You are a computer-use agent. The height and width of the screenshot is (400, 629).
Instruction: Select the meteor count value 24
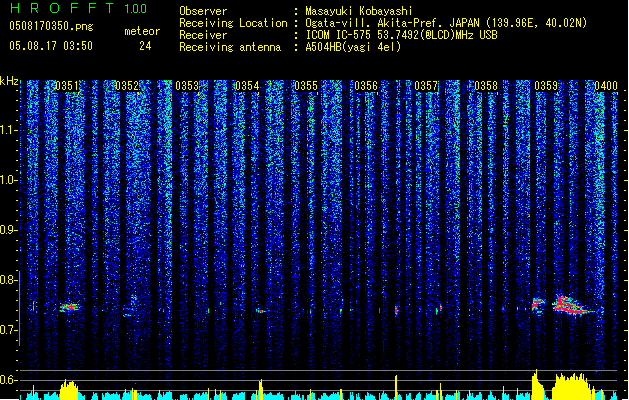tap(145, 46)
